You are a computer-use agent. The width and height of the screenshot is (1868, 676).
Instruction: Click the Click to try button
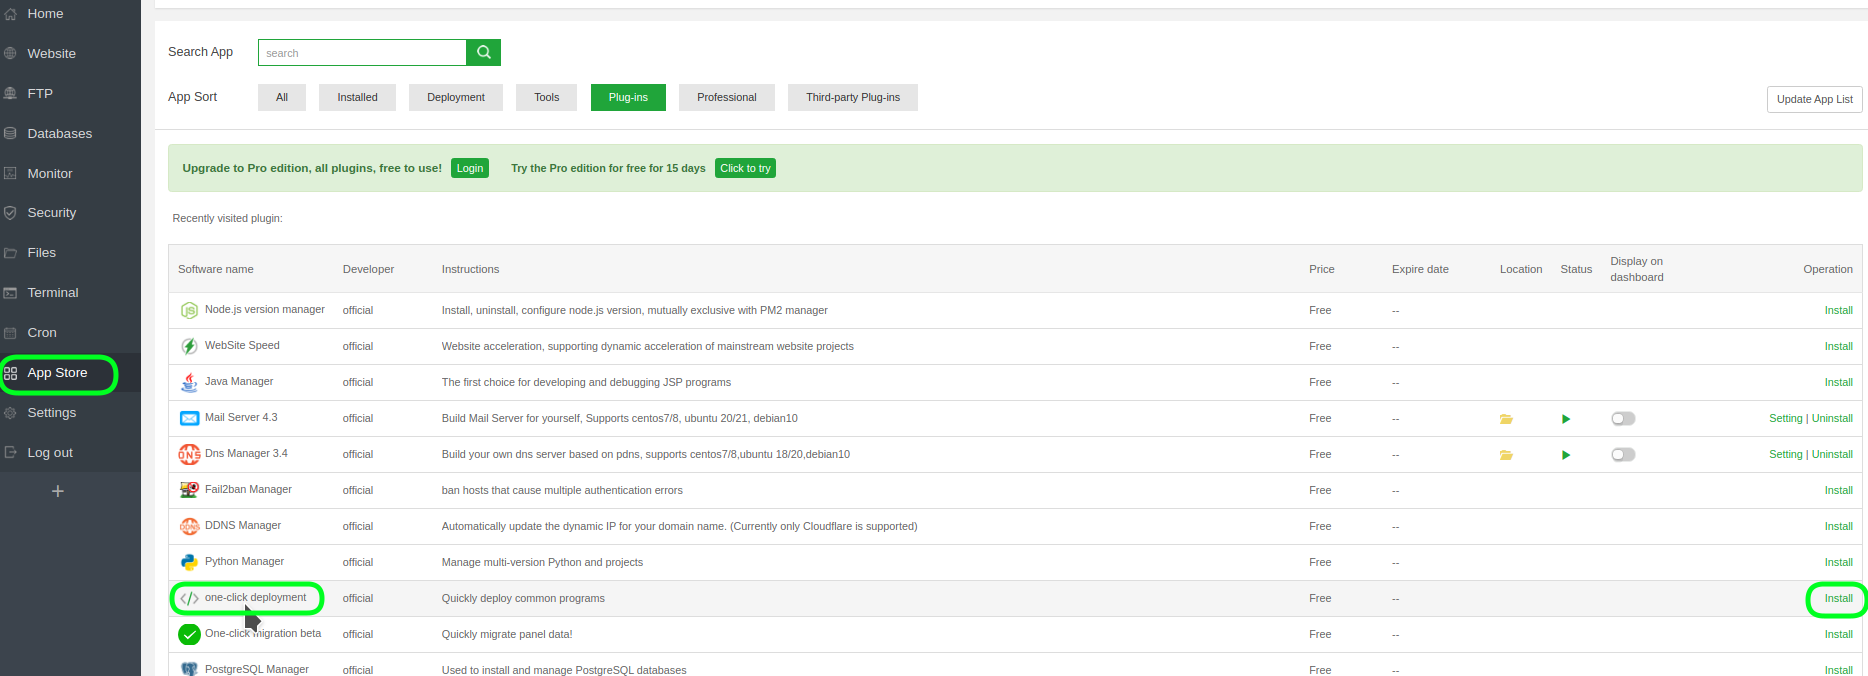pos(745,168)
